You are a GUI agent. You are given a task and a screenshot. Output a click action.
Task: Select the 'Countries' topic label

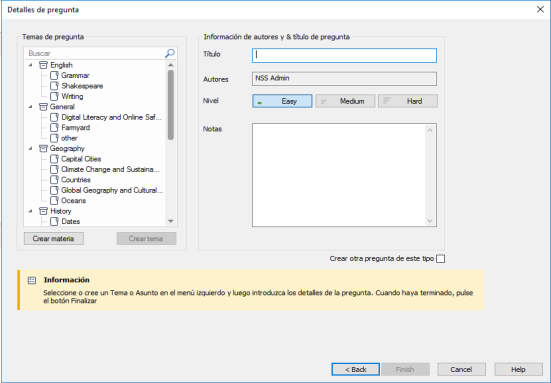(x=76, y=180)
